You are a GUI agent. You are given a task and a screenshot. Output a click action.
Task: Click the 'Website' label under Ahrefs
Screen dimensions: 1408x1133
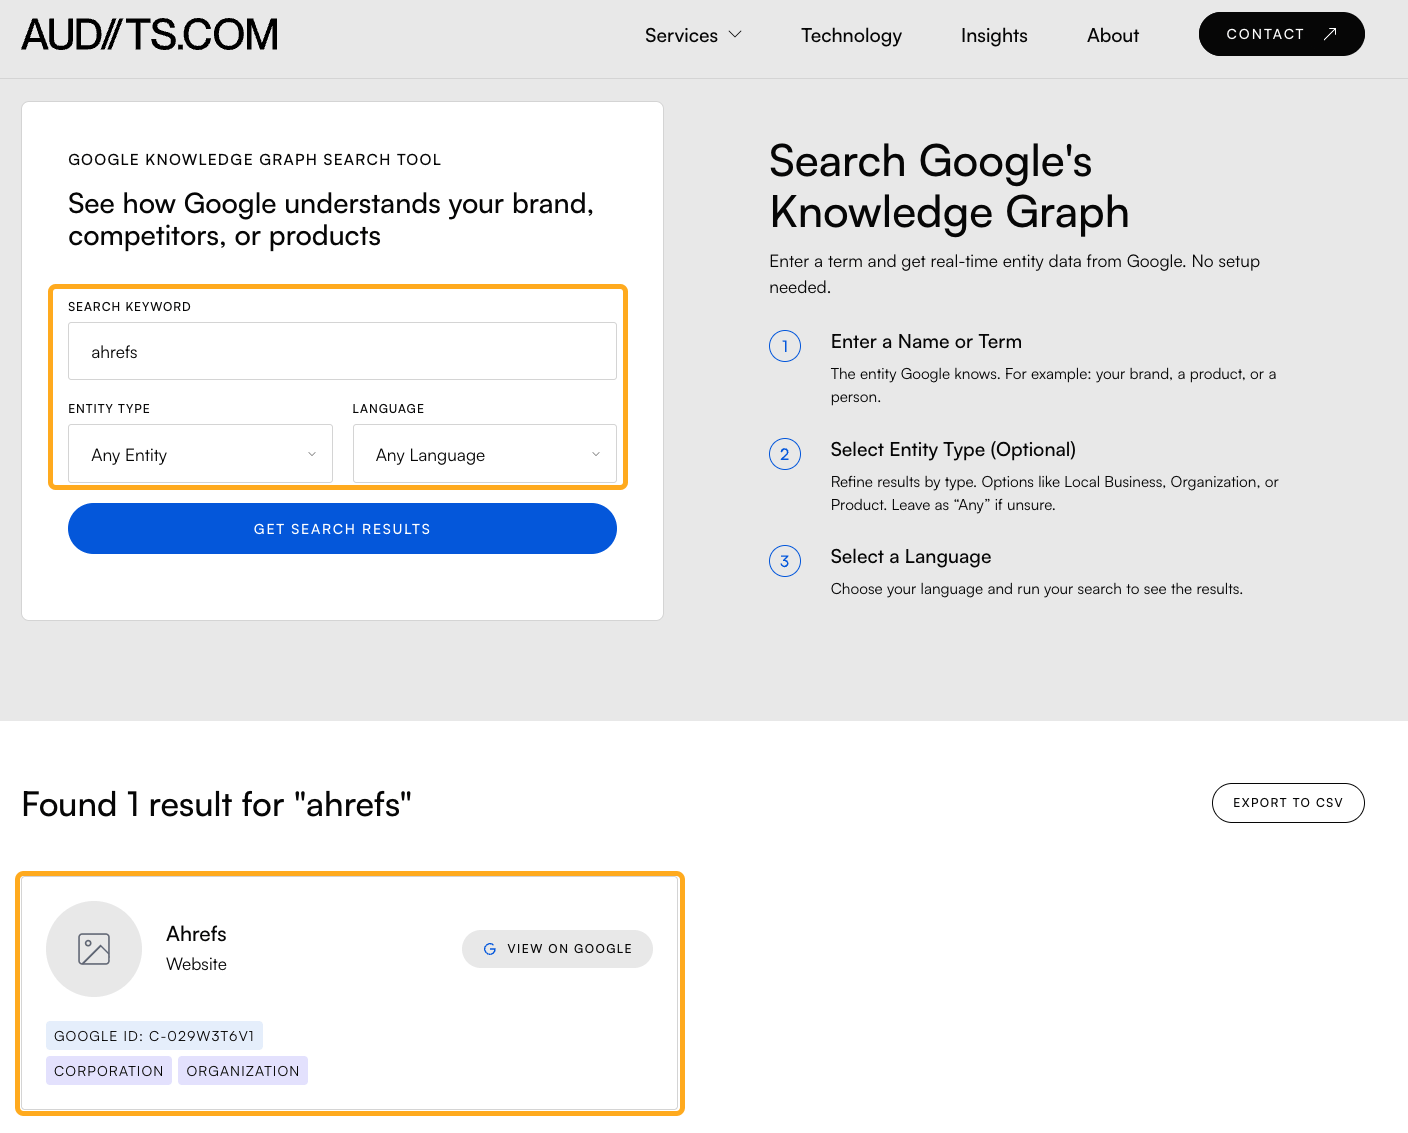(196, 964)
